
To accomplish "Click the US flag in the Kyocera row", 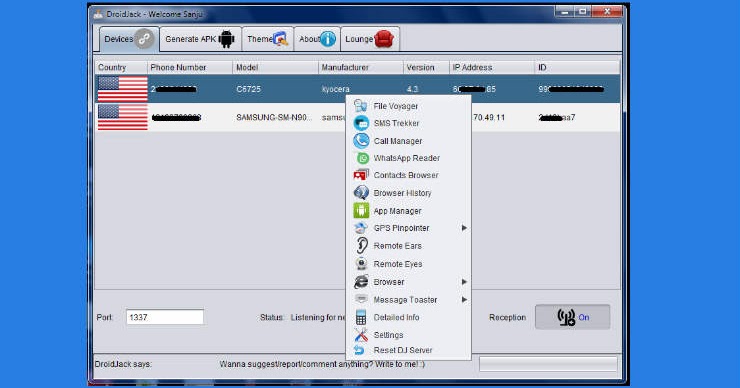I will tap(123, 89).
